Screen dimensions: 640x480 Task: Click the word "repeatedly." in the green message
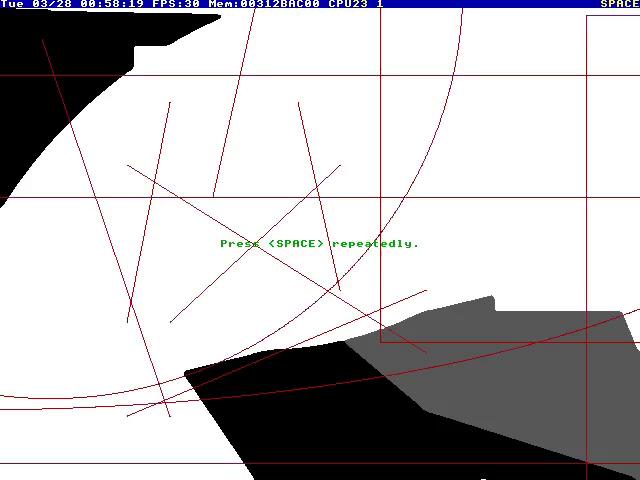(375, 243)
